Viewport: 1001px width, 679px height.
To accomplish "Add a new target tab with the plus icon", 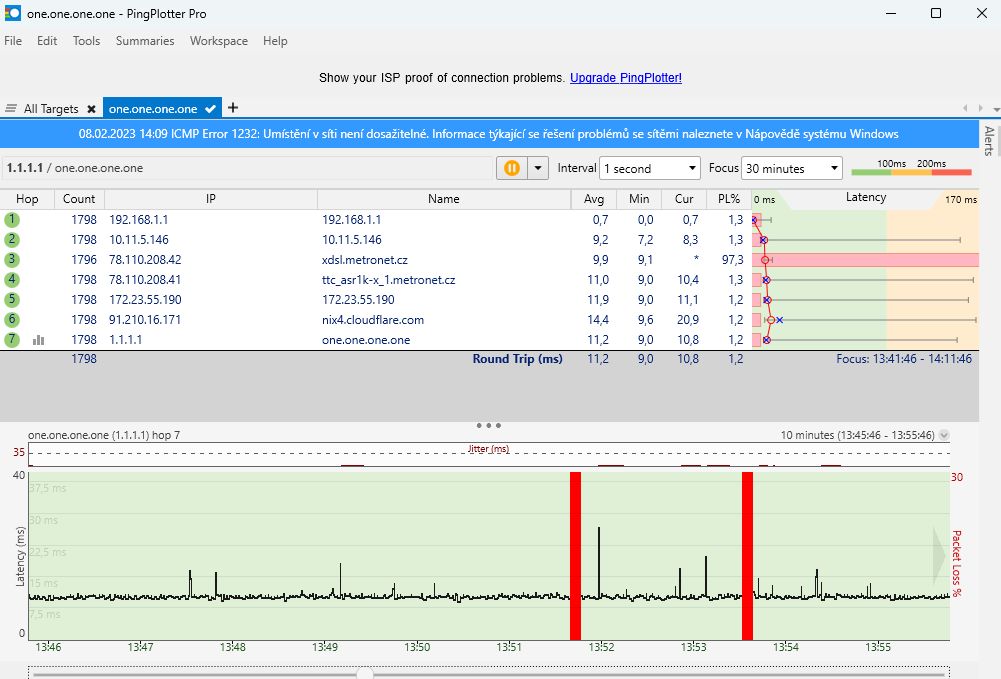I will click(x=233, y=108).
